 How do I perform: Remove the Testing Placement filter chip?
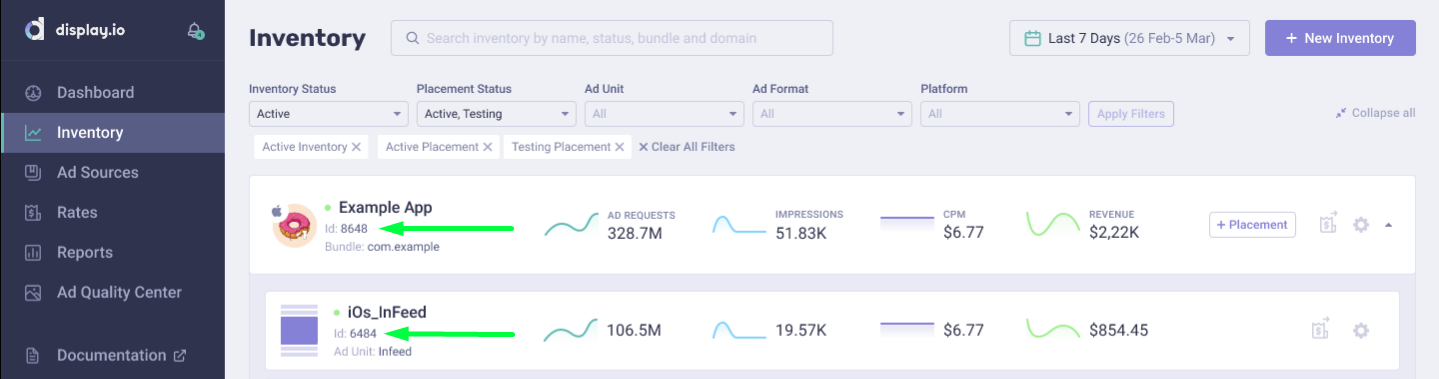(x=620, y=147)
